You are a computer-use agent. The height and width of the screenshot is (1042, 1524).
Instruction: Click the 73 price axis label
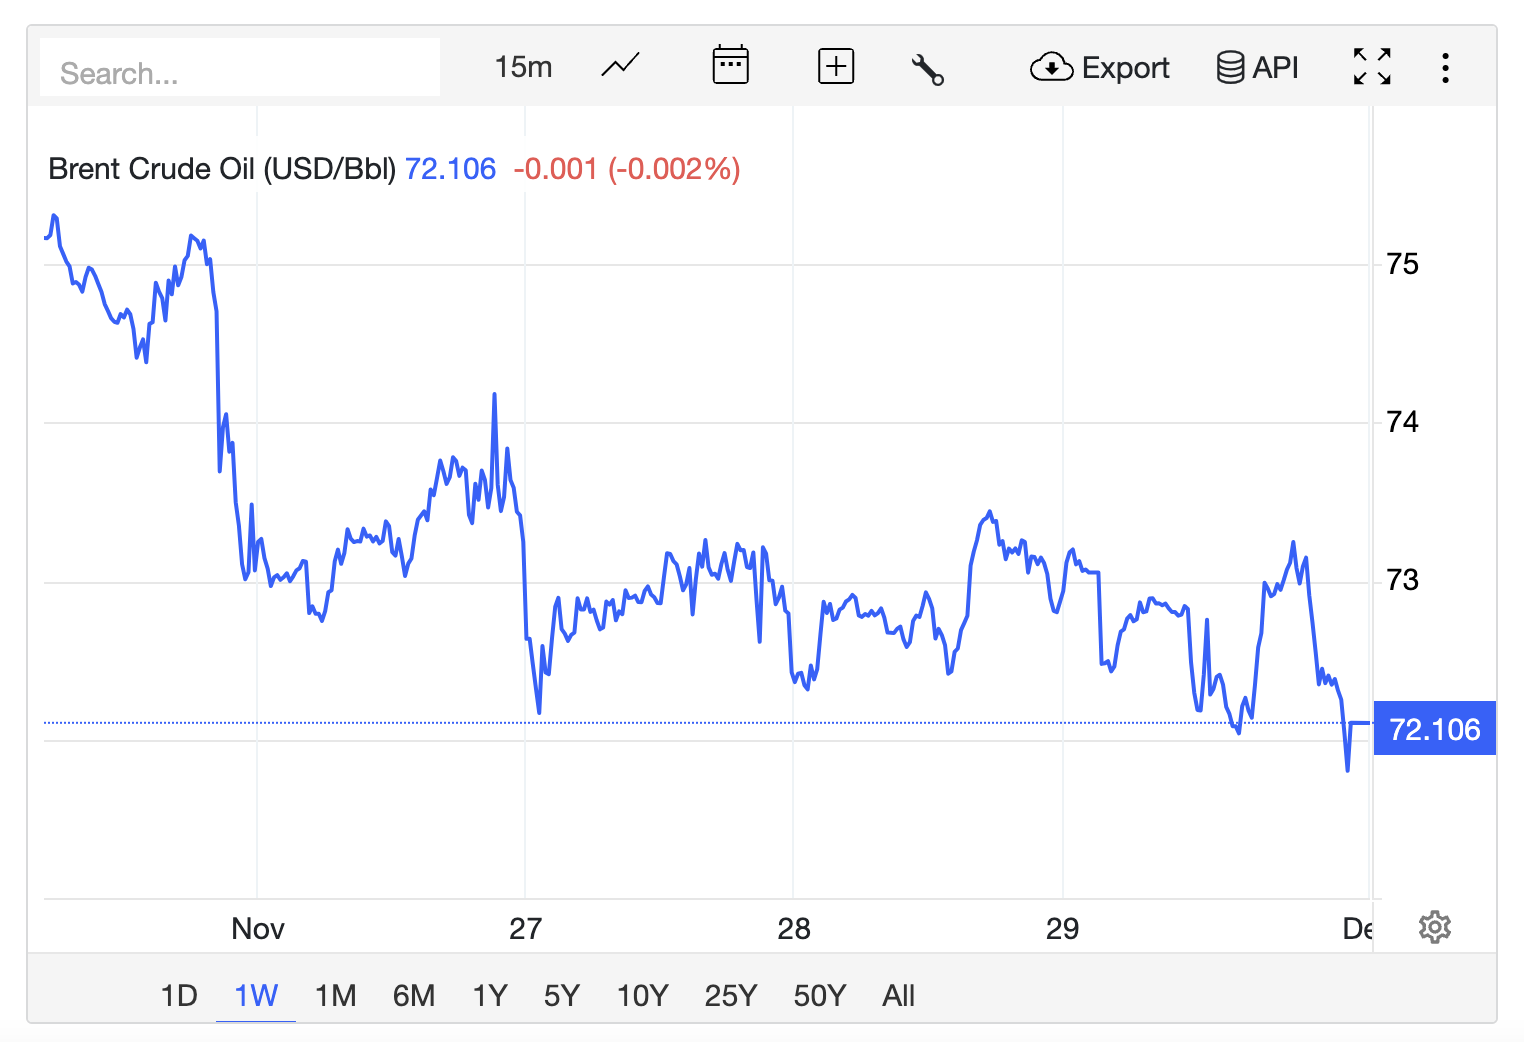1402,580
